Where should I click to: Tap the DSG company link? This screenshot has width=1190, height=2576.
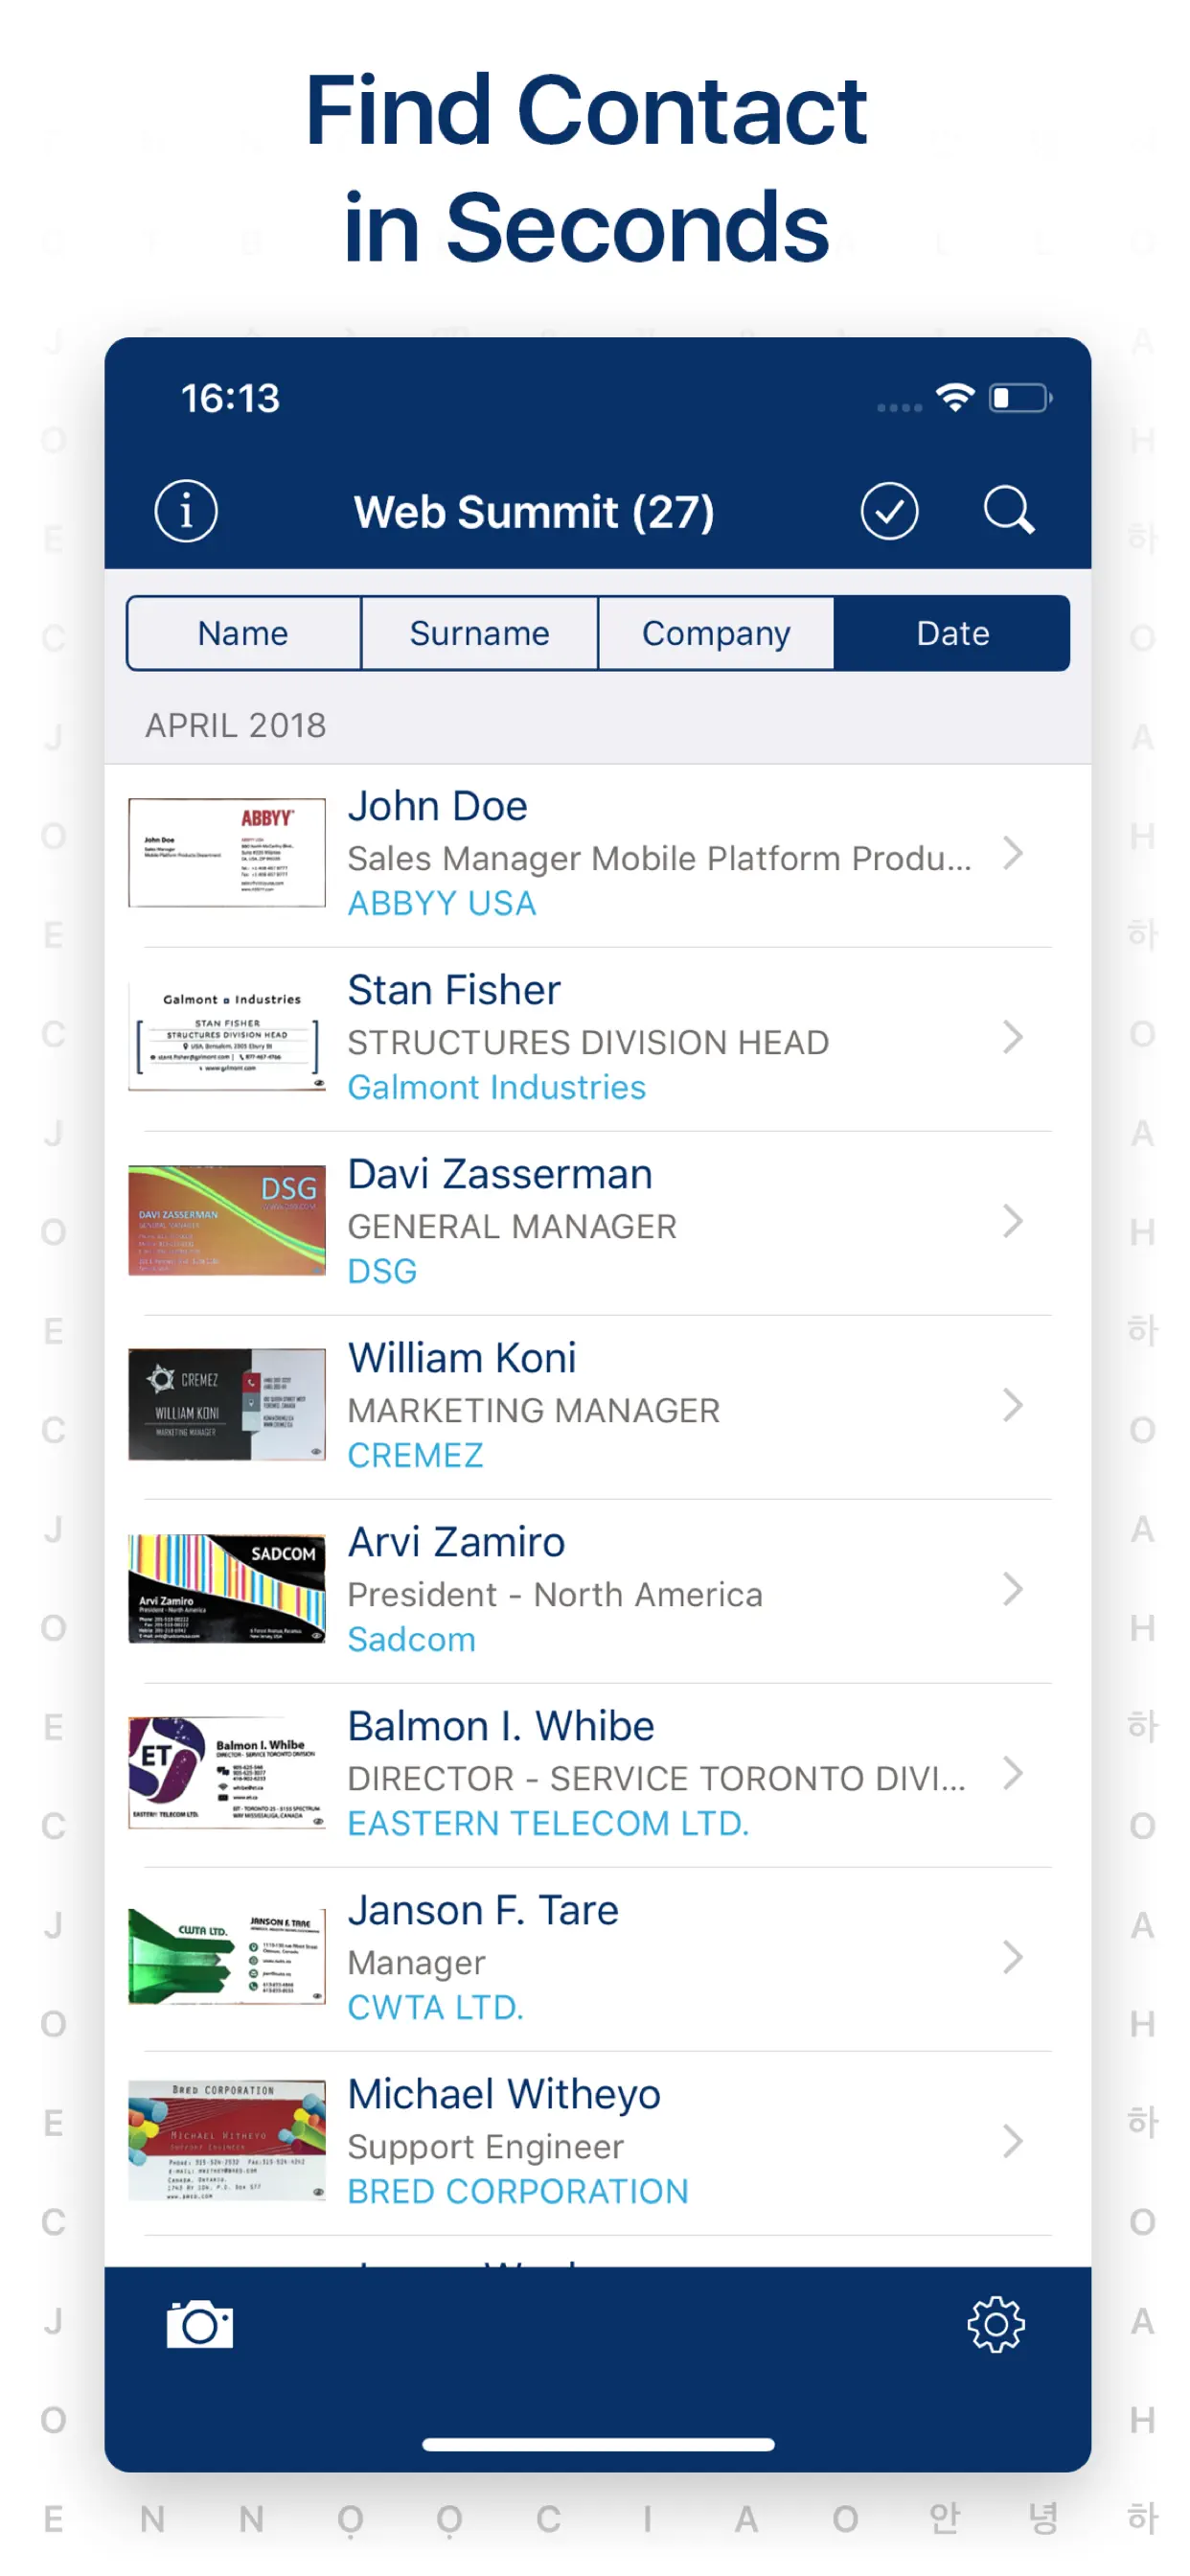pyautogui.click(x=382, y=1271)
